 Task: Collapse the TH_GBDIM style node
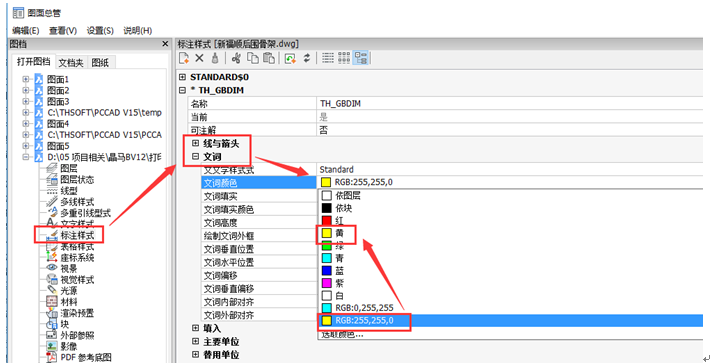click(182, 90)
